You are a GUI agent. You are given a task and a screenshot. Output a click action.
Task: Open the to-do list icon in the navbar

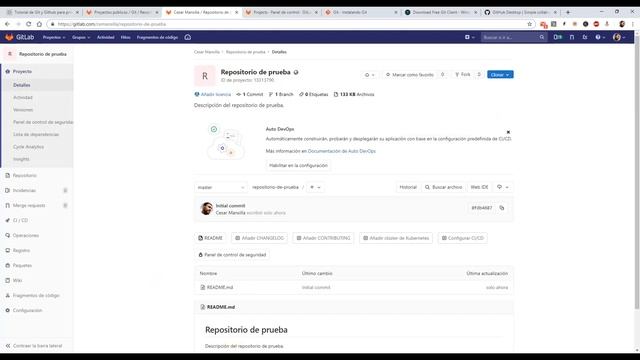point(585,37)
